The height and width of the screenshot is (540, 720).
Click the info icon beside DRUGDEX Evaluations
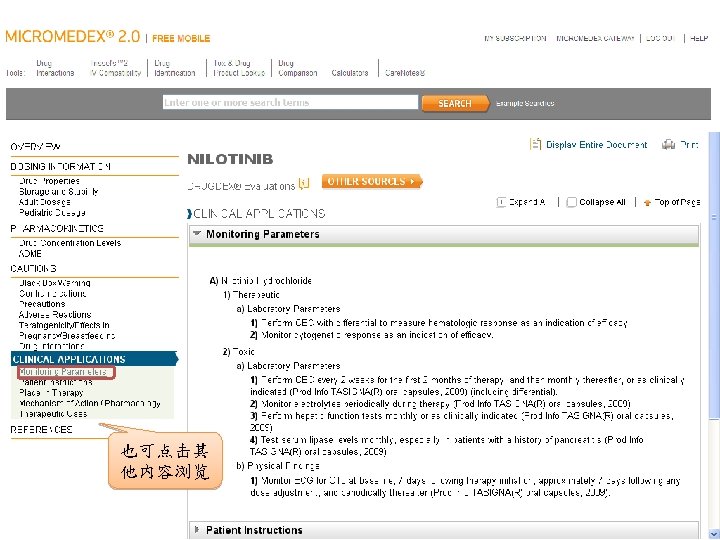[304, 184]
